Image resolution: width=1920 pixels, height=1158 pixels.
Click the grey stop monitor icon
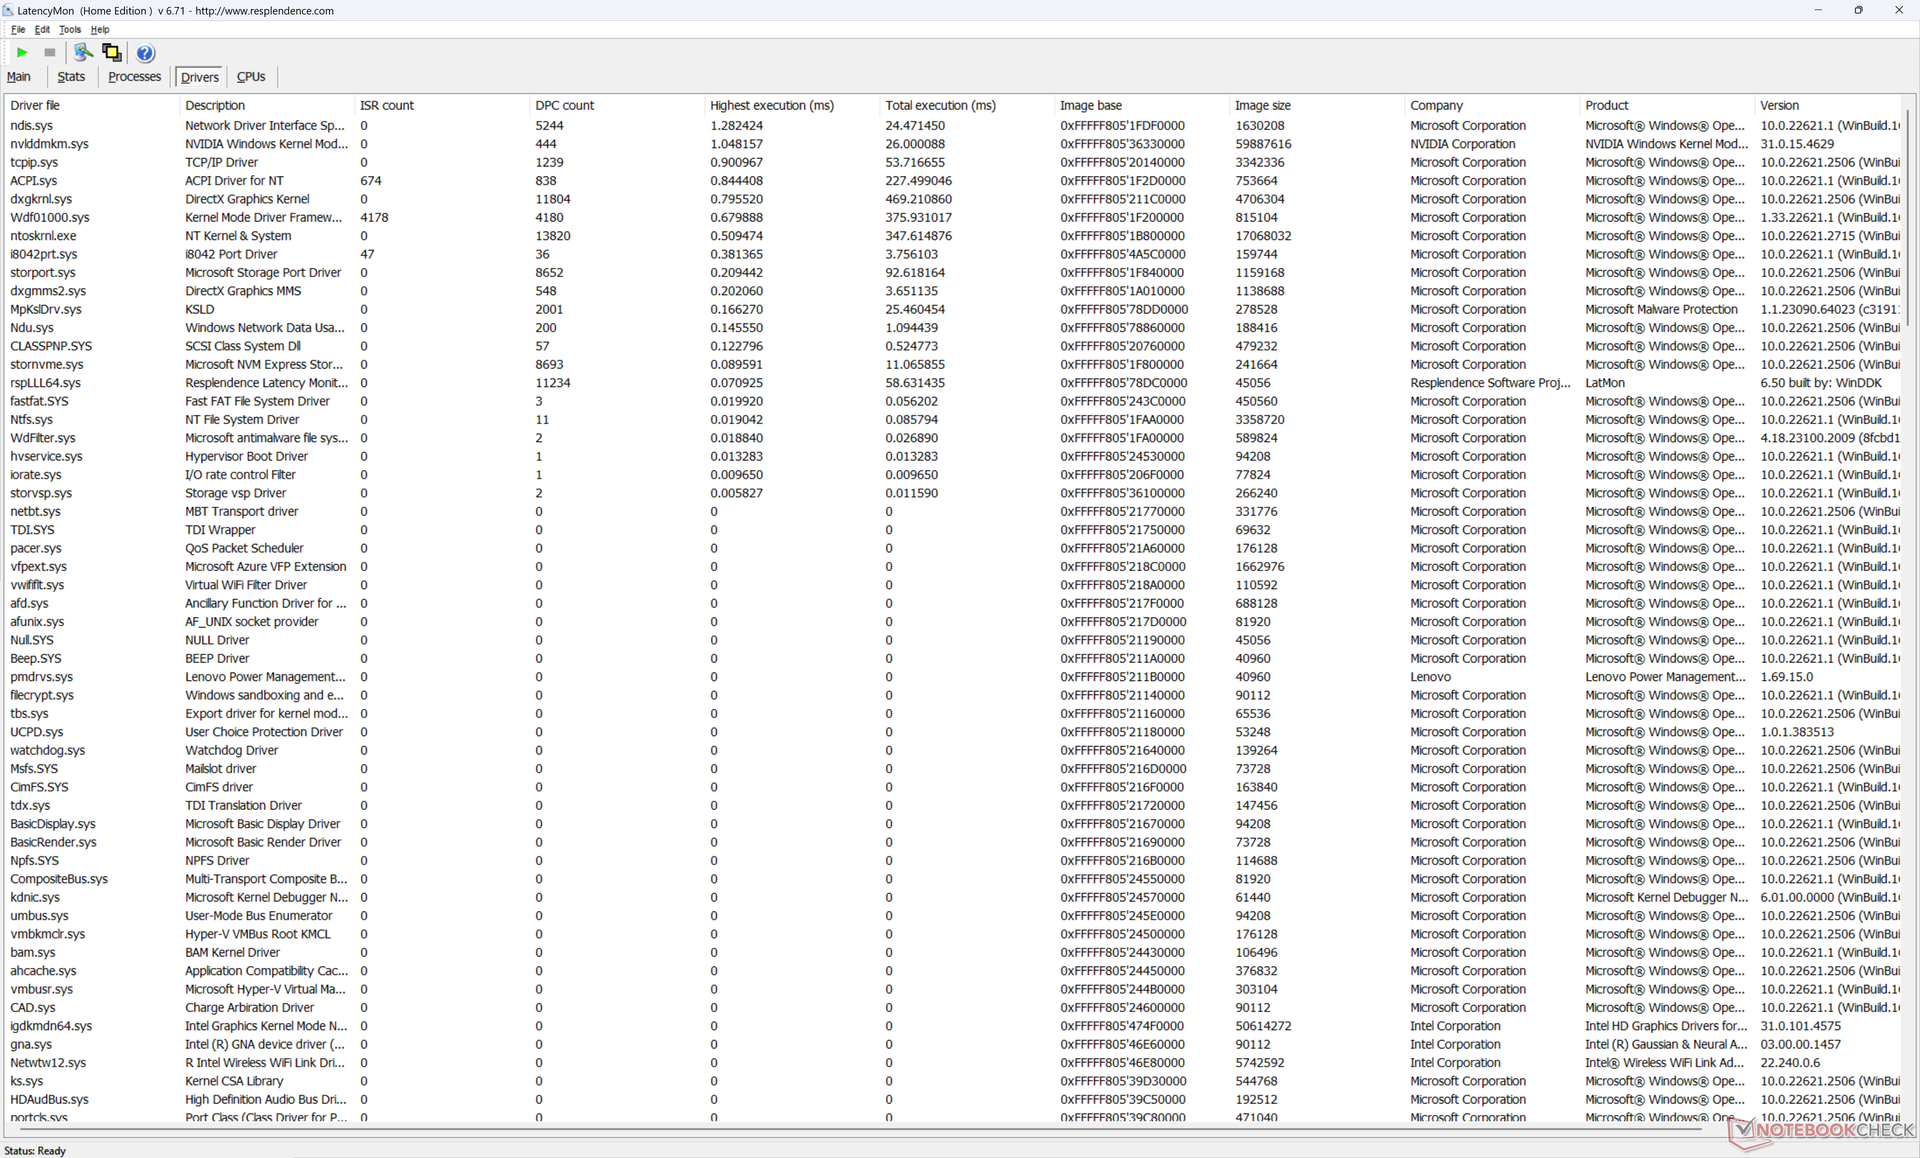(49, 52)
